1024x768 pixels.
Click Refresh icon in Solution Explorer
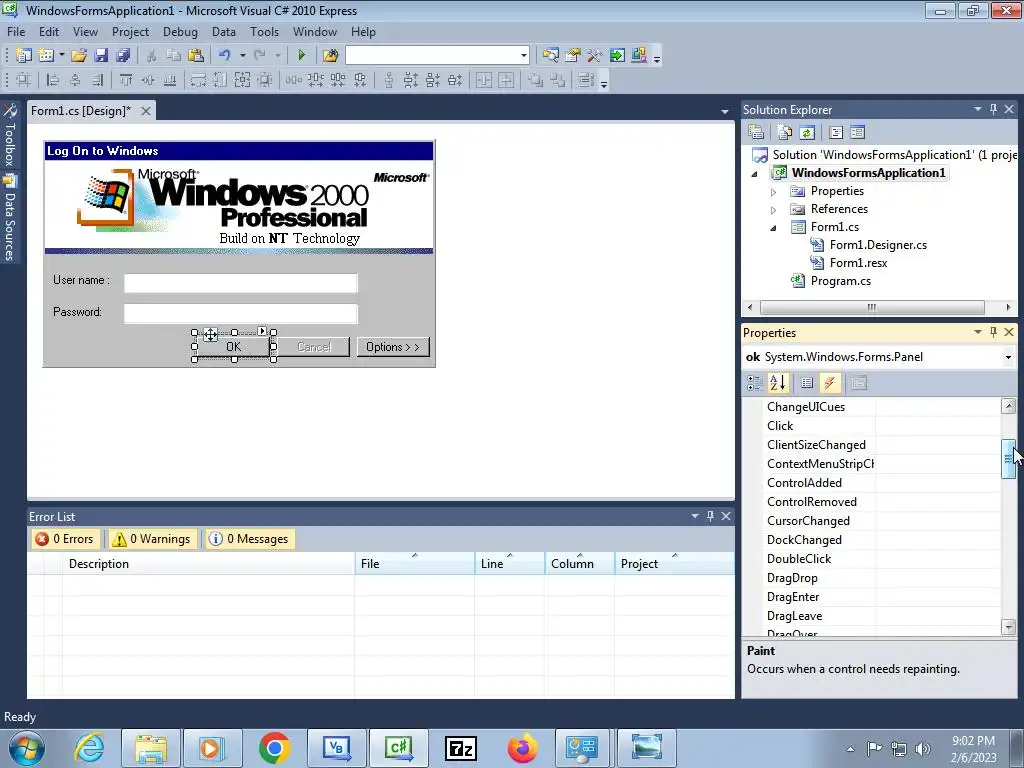coord(807,133)
